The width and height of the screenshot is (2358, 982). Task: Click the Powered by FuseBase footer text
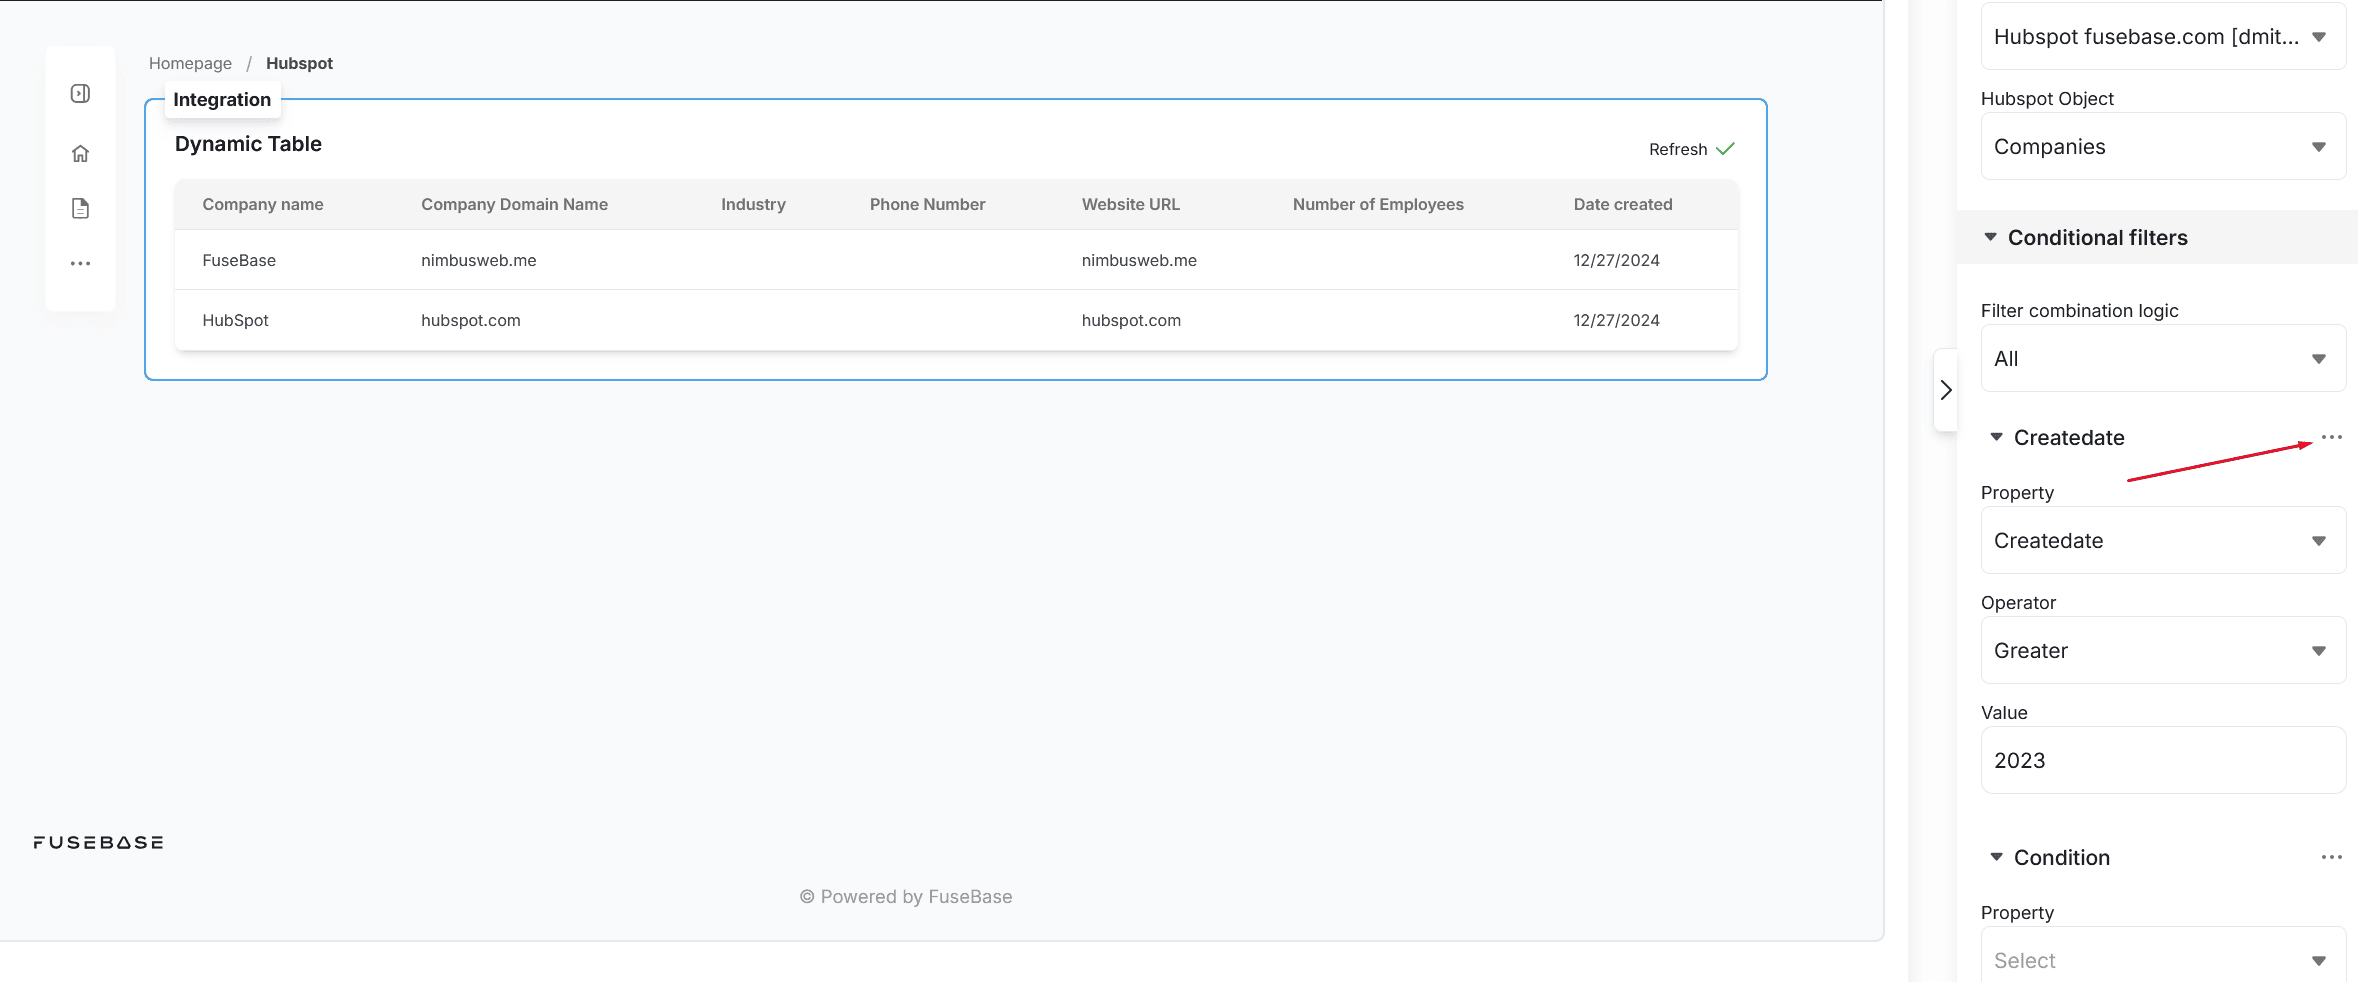coord(906,897)
